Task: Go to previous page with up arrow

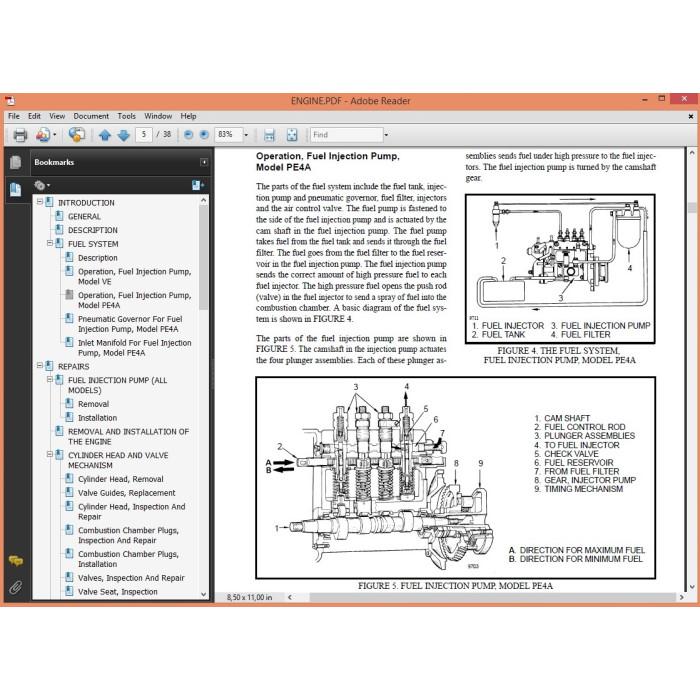Action: pos(105,135)
